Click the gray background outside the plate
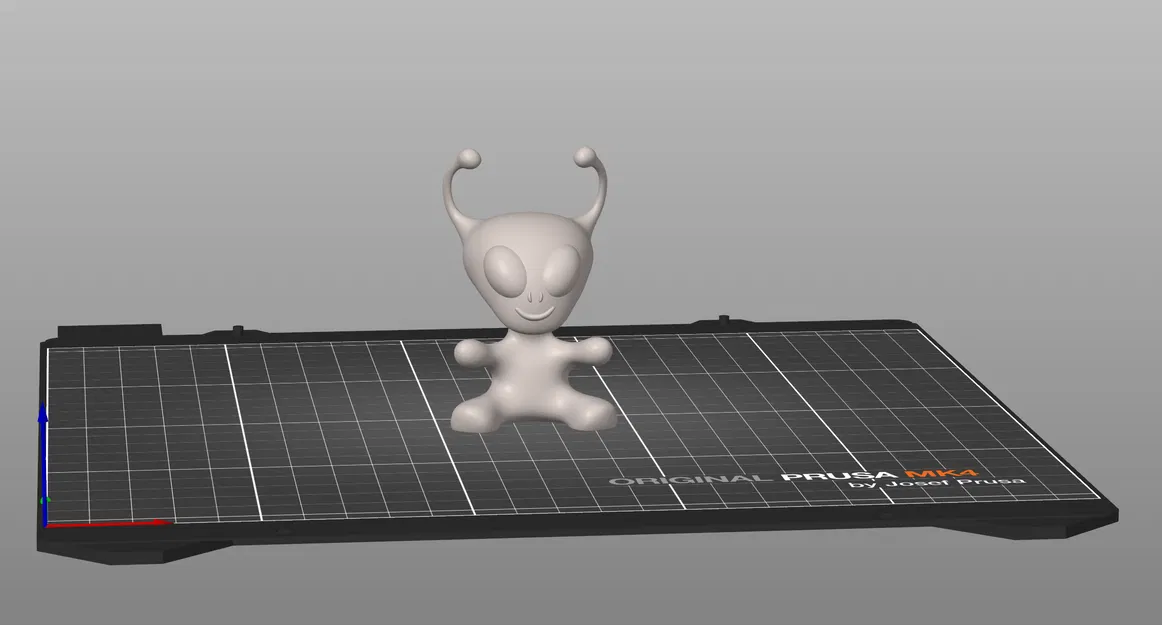The image size is (1162, 625). (200, 100)
